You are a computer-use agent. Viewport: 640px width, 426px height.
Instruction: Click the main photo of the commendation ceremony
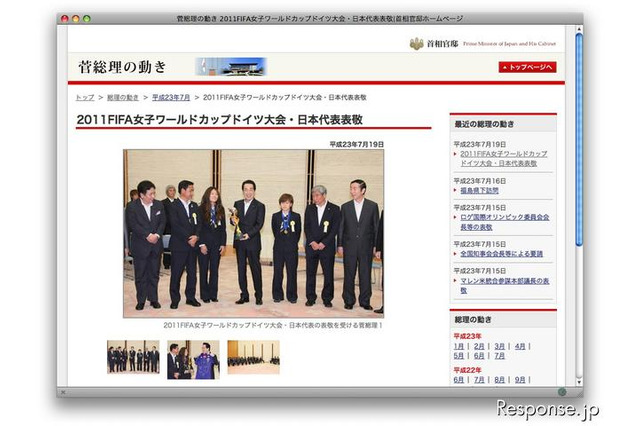253,233
